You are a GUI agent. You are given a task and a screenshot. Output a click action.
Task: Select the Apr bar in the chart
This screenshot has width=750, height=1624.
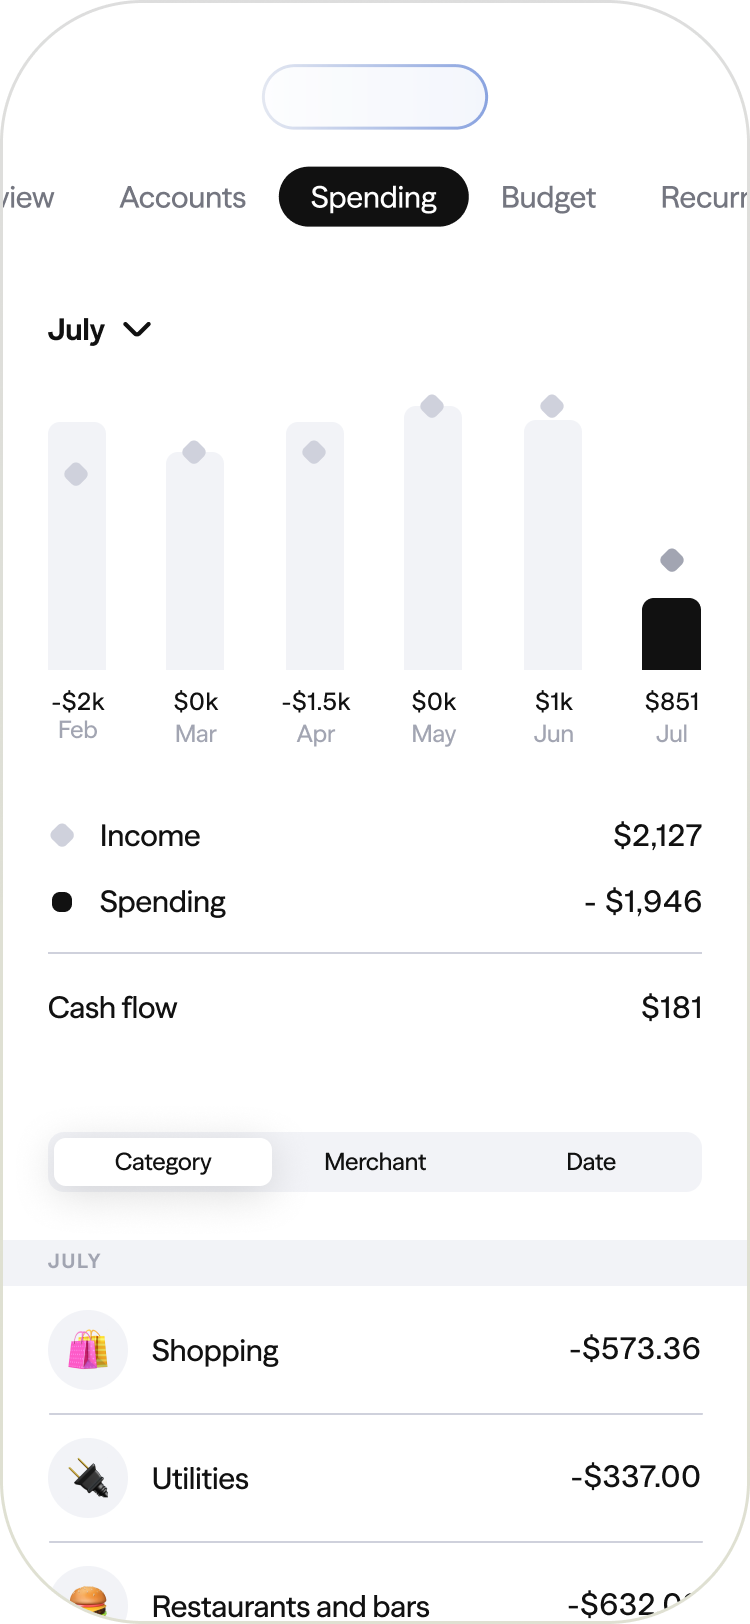tap(315, 560)
